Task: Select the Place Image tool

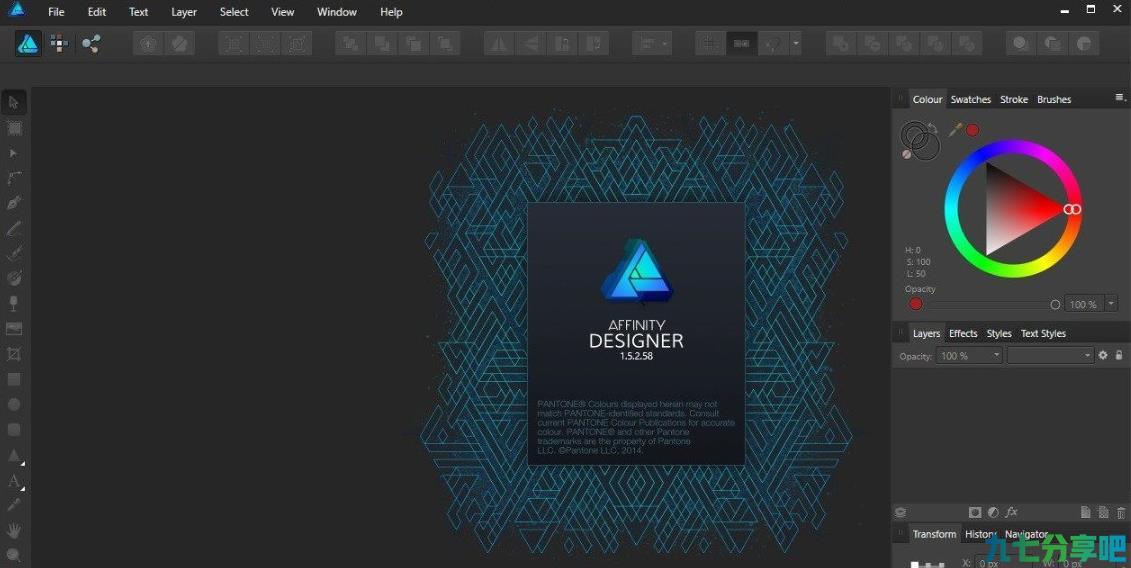Action: (14, 328)
